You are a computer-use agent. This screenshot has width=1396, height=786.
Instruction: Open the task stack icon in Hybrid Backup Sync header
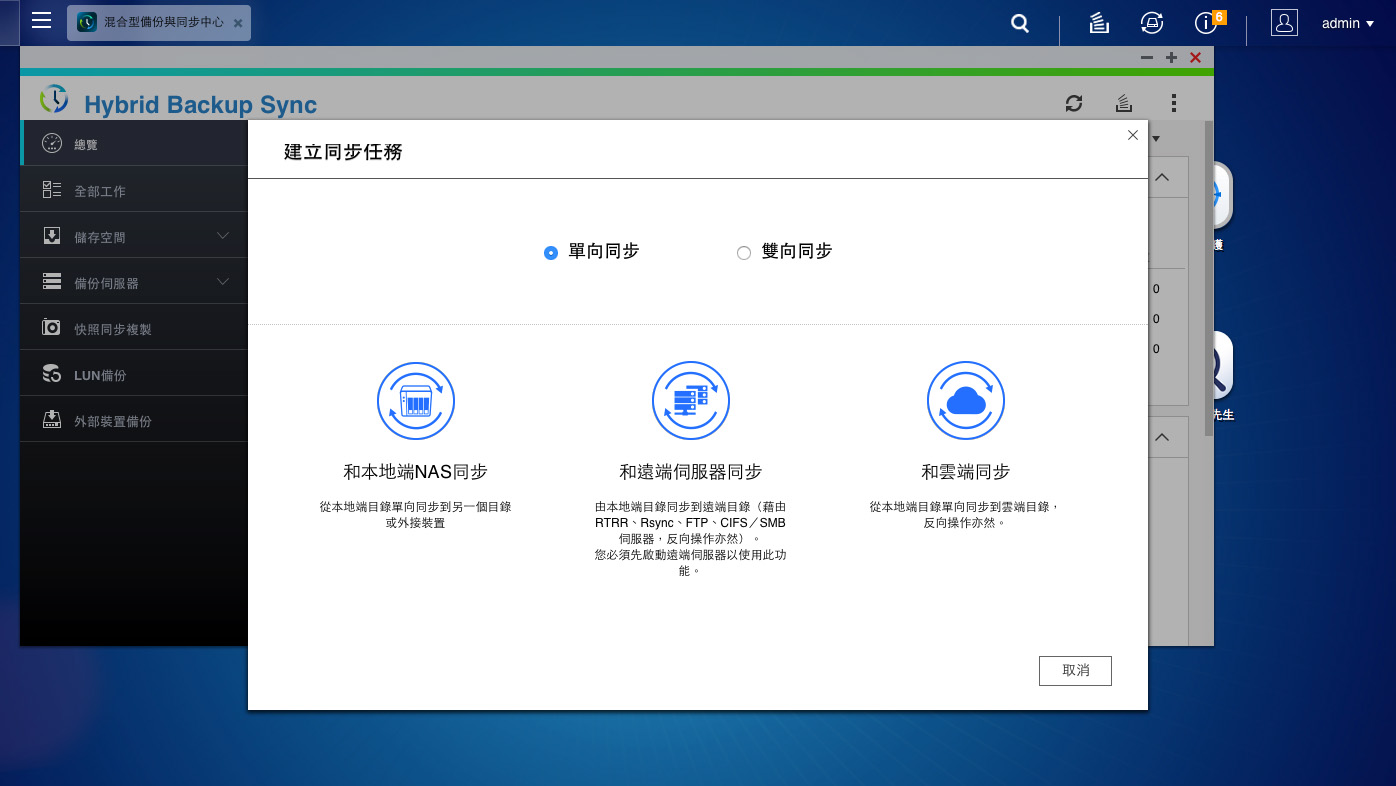click(1124, 103)
